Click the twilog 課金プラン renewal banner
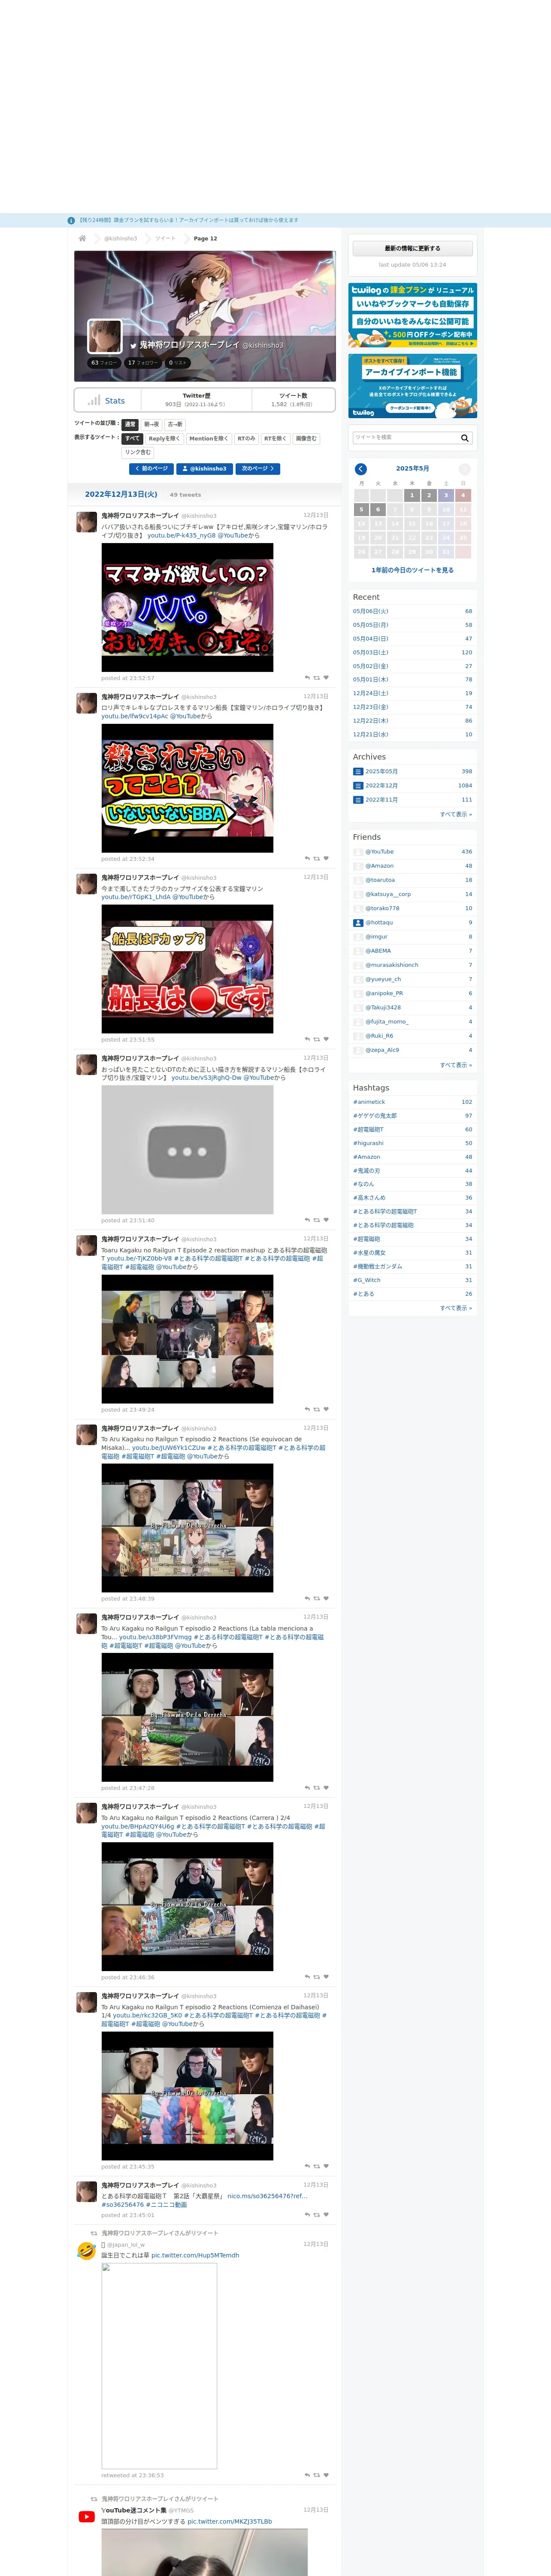 [x=412, y=315]
